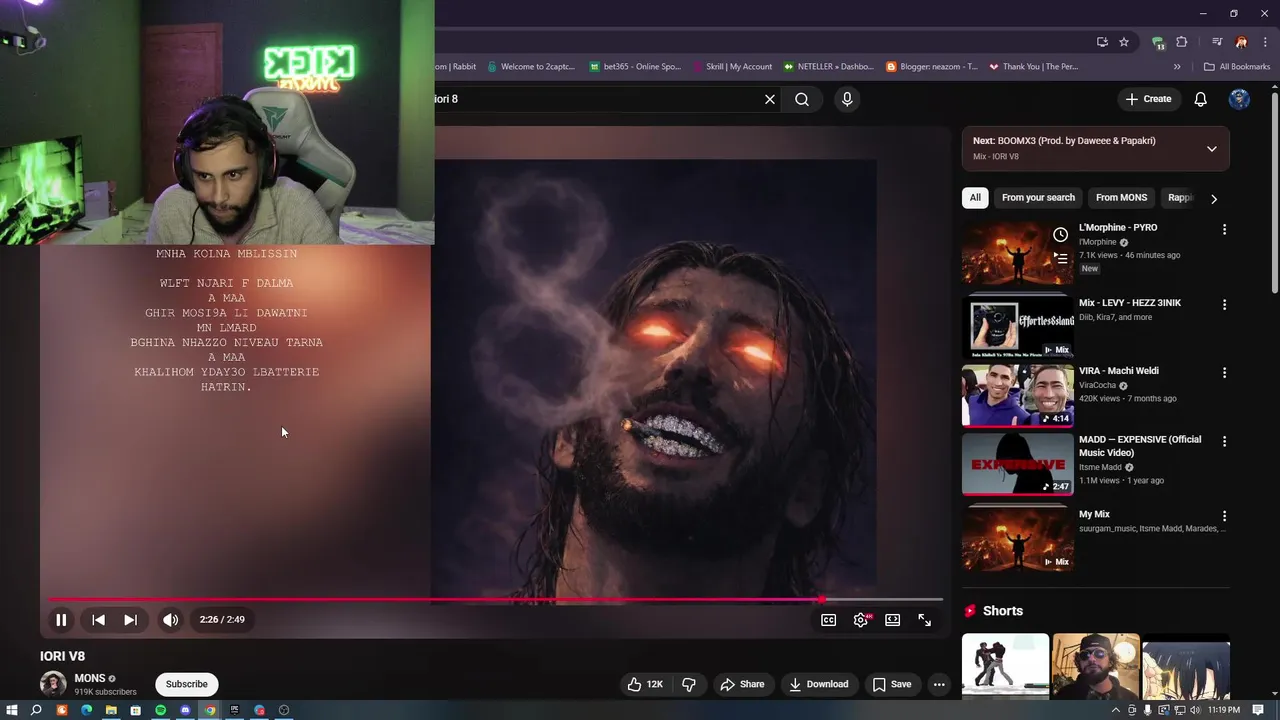Open YouTube notifications bell

1201,99
